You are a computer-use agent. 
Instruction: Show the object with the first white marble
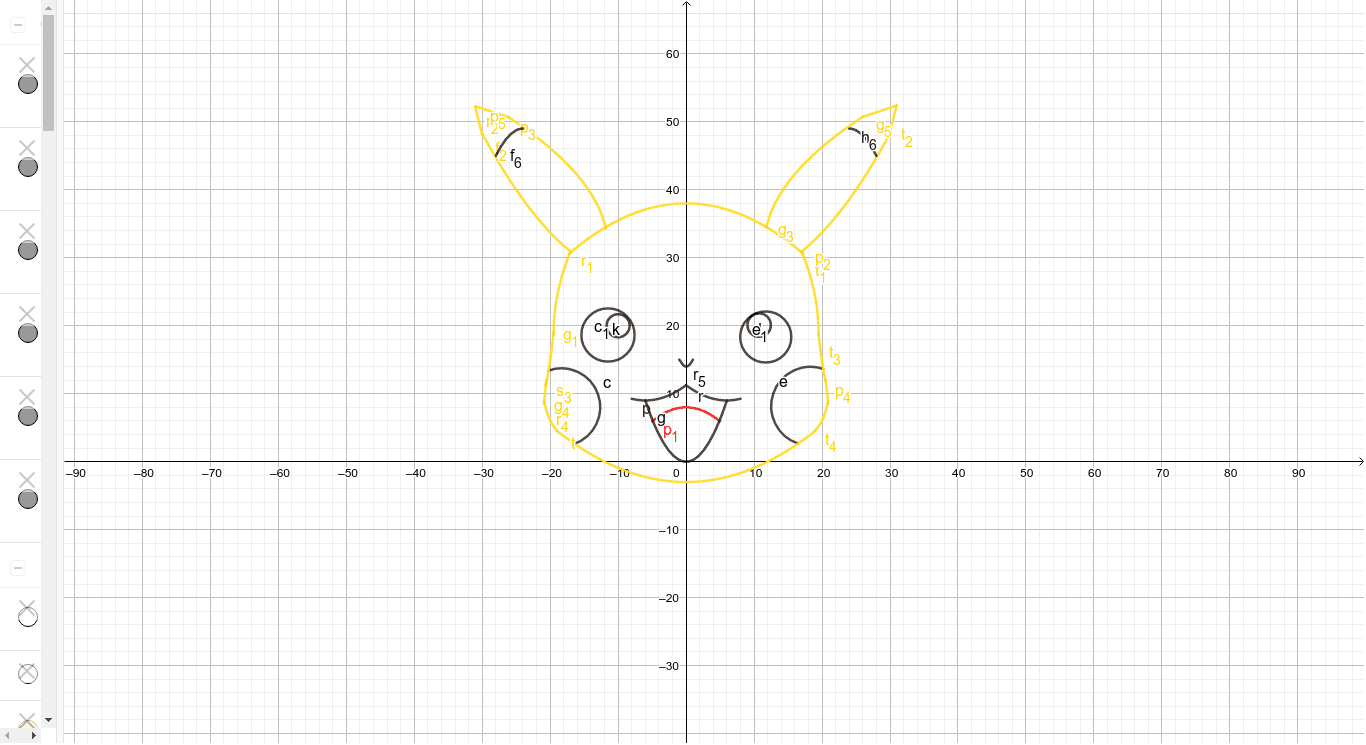click(x=28, y=617)
